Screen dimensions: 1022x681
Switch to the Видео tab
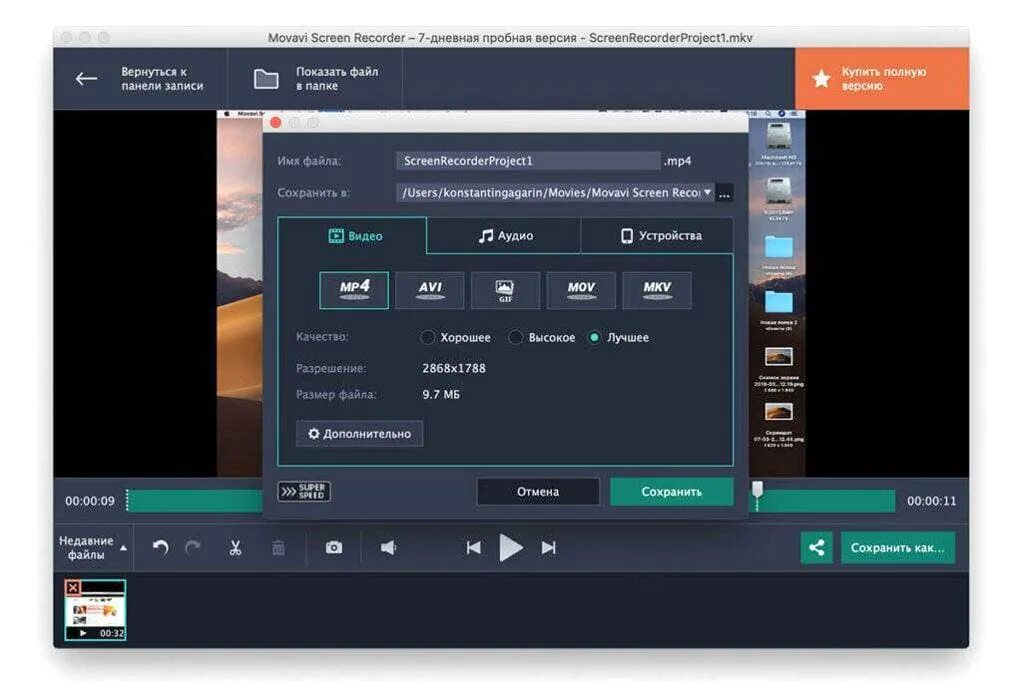coord(353,236)
